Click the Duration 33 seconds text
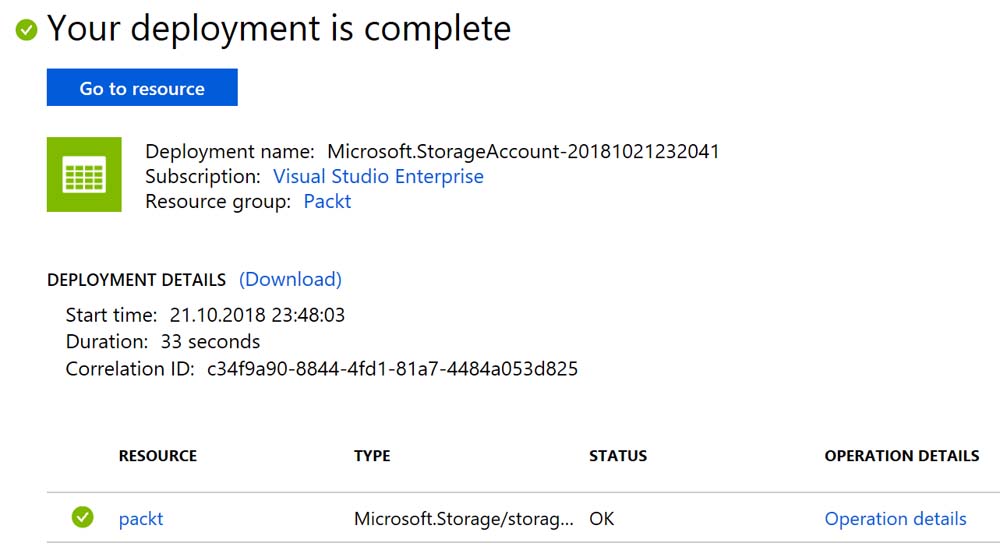The height and width of the screenshot is (550, 1000). (210, 342)
